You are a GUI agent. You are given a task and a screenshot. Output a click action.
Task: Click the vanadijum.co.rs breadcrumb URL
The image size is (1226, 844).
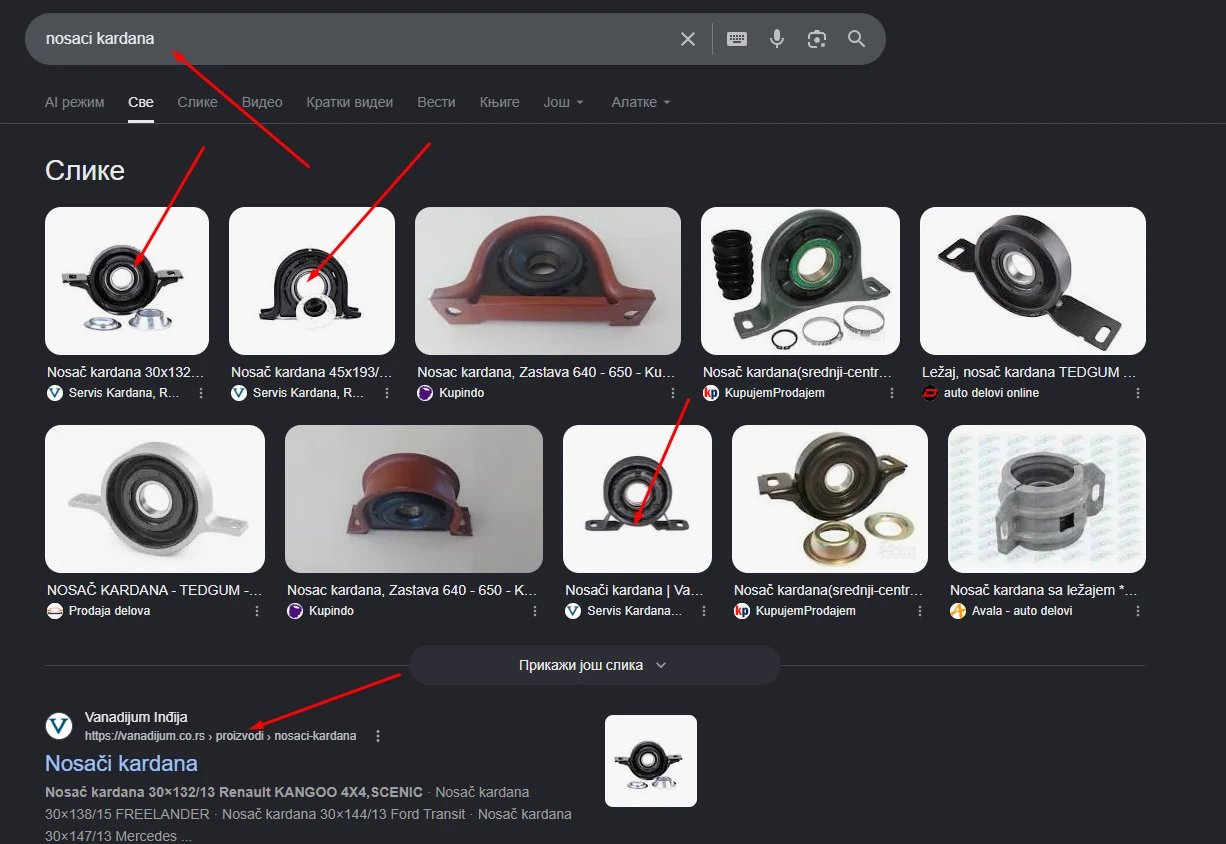[220, 736]
